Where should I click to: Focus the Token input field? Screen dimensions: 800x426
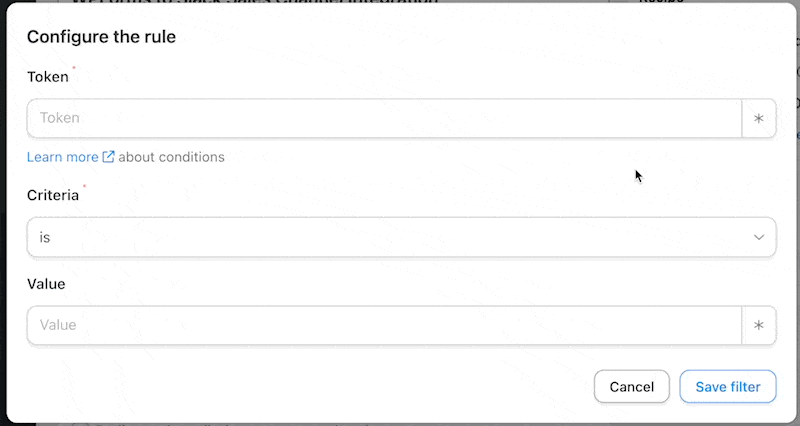click(x=384, y=118)
